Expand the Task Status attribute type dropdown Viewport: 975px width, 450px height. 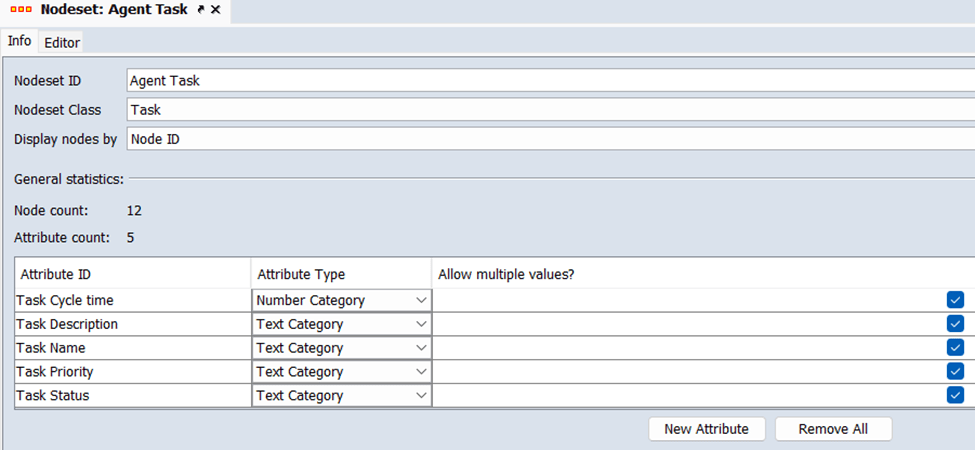341,396
